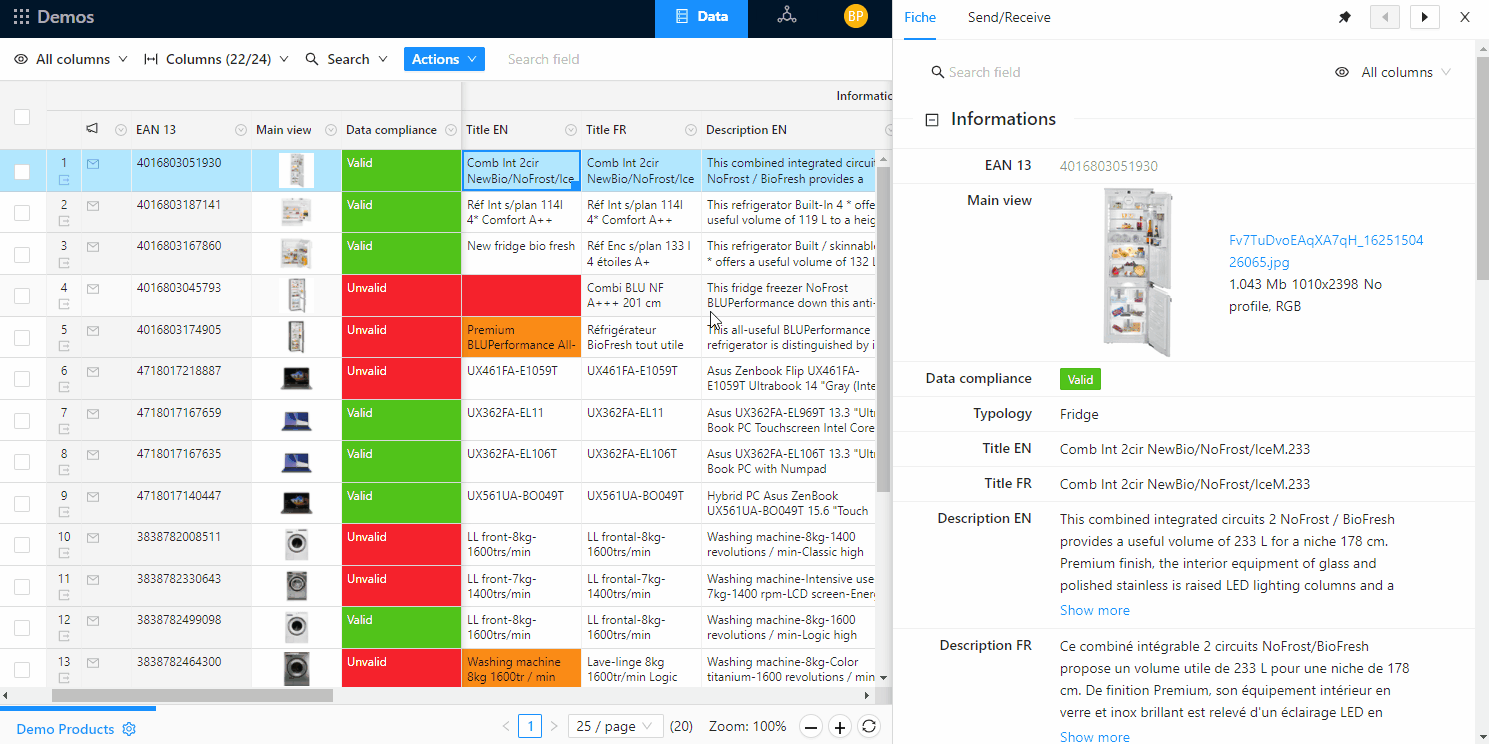This screenshot has width=1489, height=744.
Task: Pin the Fiche side panel
Action: click(1345, 17)
